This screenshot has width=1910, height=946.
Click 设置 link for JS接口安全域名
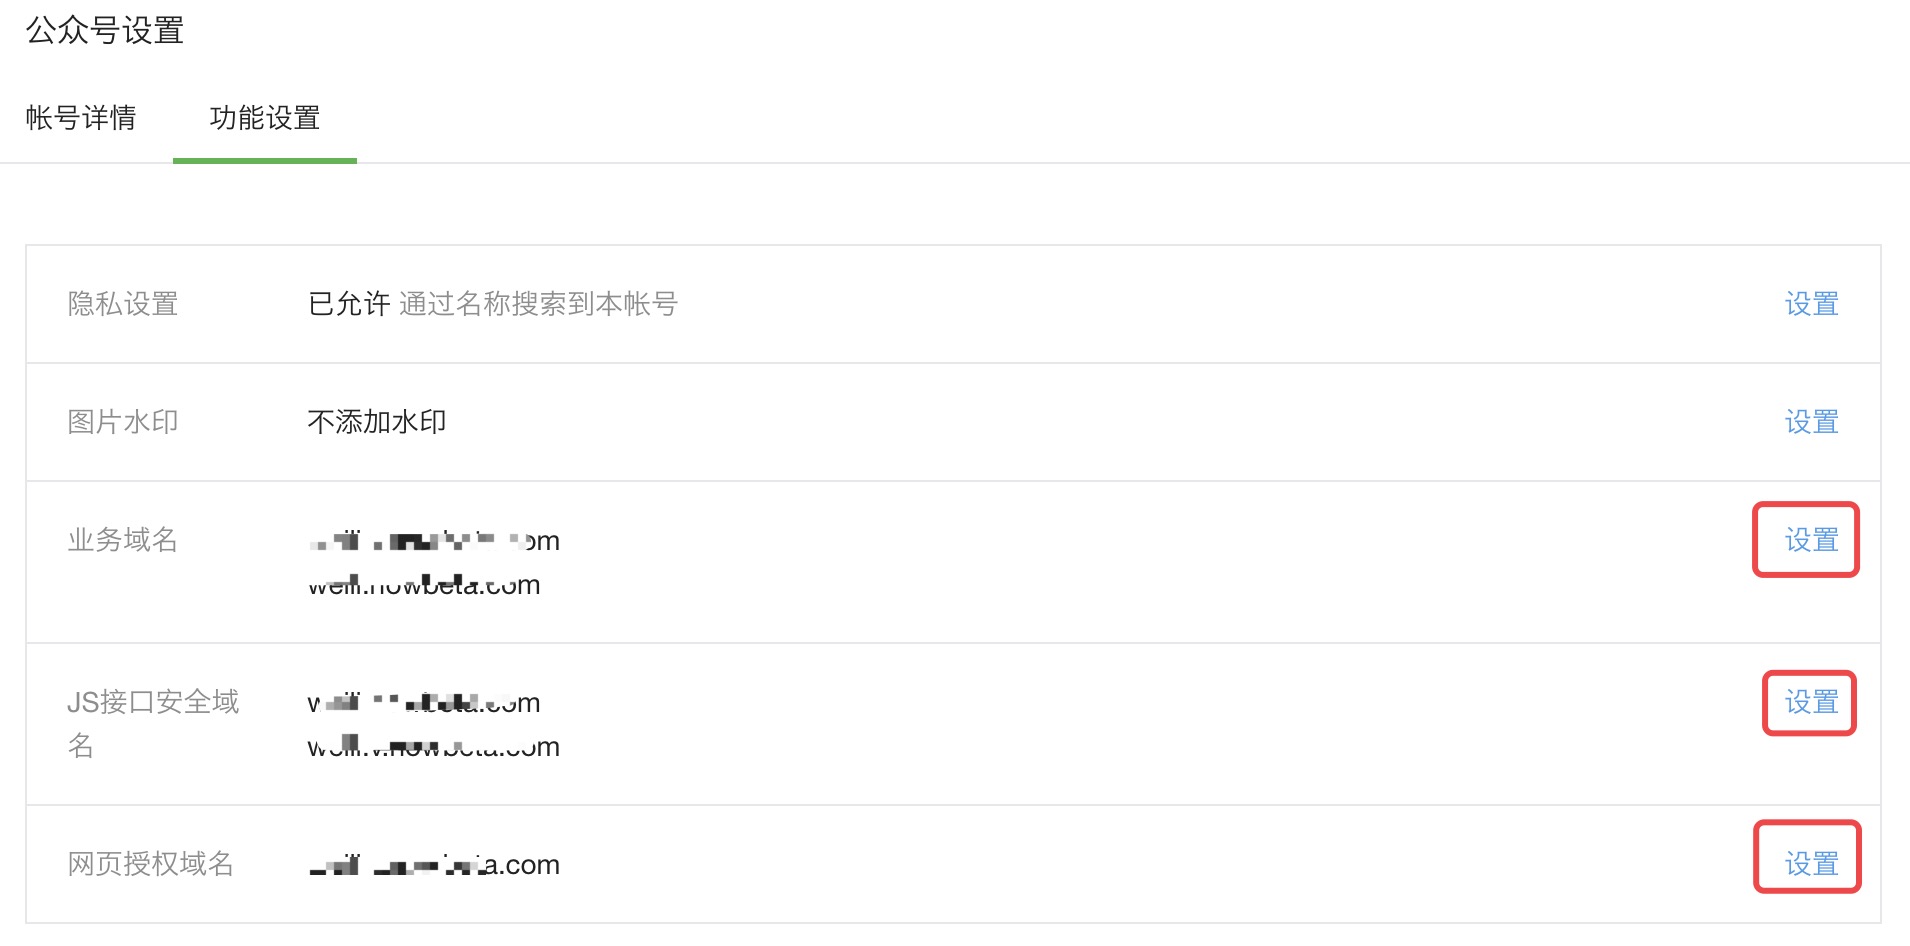[x=1811, y=702]
